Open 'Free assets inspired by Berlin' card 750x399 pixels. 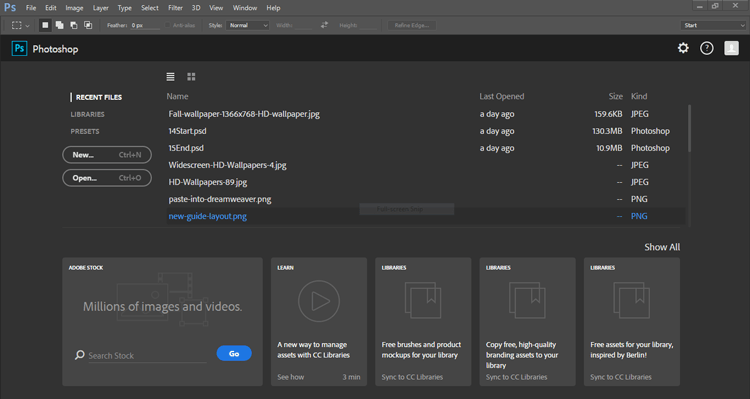(632, 321)
